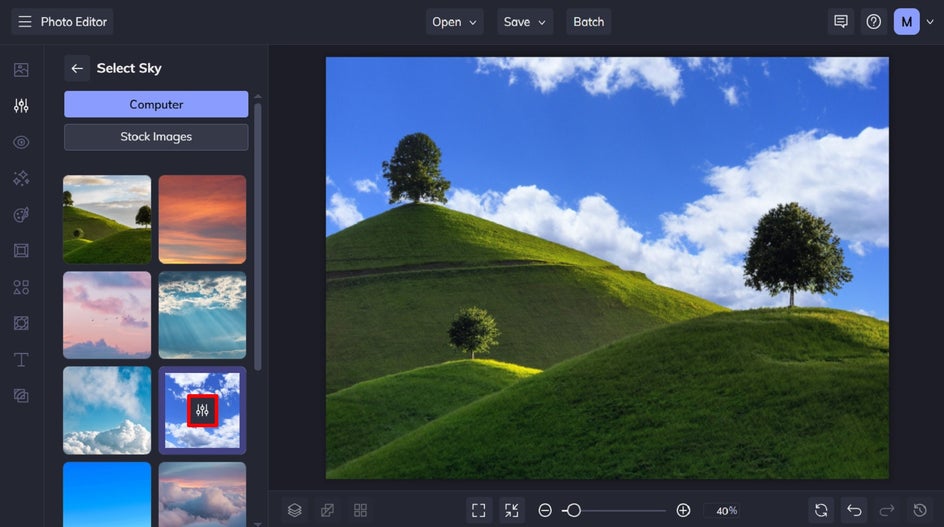
Task: Go back with the Select Sky arrow
Action: tap(77, 68)
